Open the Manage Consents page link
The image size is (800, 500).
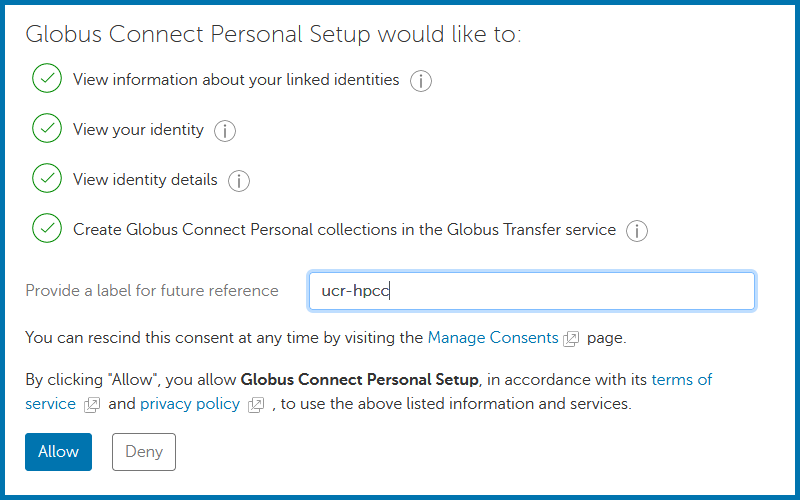point(493,338)
